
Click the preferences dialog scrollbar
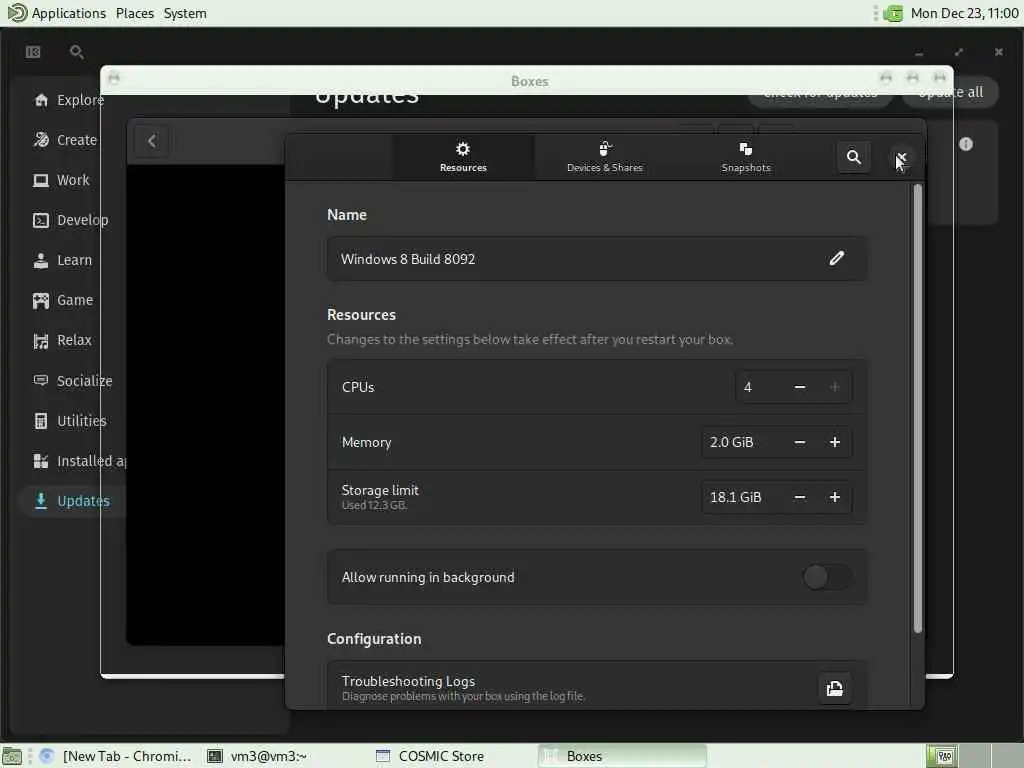point(918,408)
